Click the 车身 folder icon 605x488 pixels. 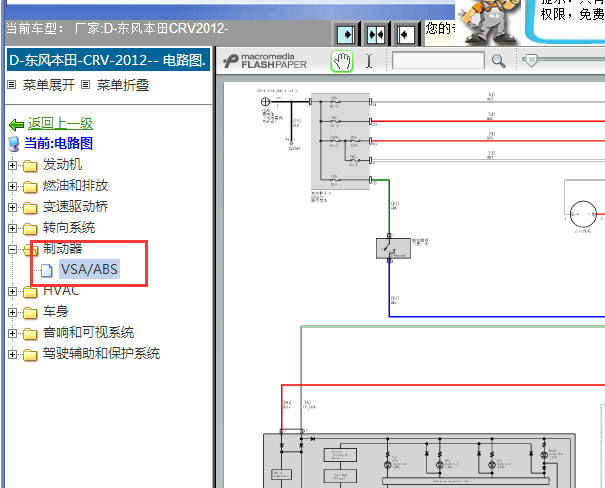pos(30,312)
